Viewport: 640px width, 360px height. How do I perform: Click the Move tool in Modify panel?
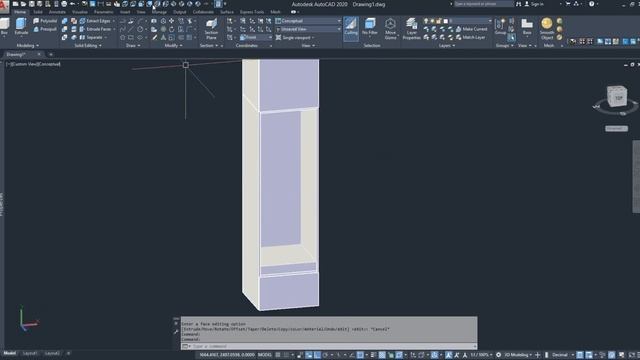click(171, 21)
